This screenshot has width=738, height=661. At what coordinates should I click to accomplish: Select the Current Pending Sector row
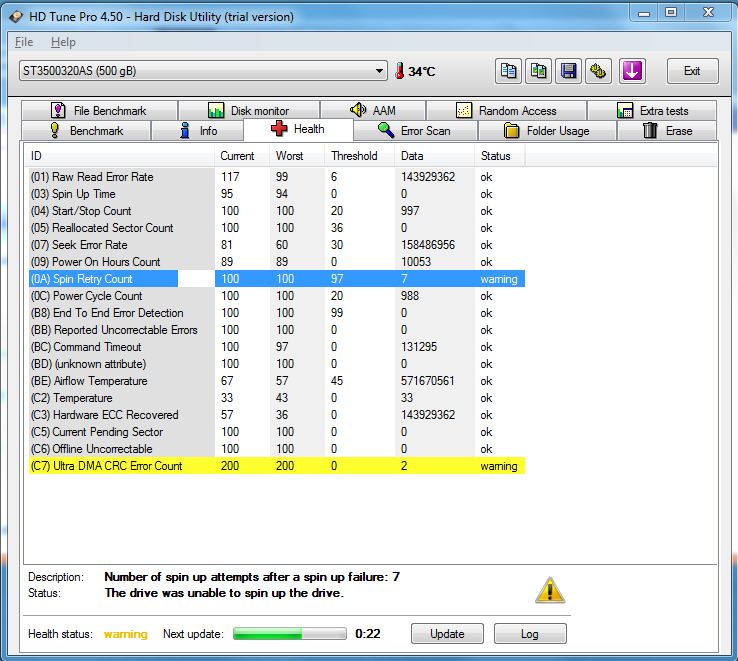pos(277,432)
